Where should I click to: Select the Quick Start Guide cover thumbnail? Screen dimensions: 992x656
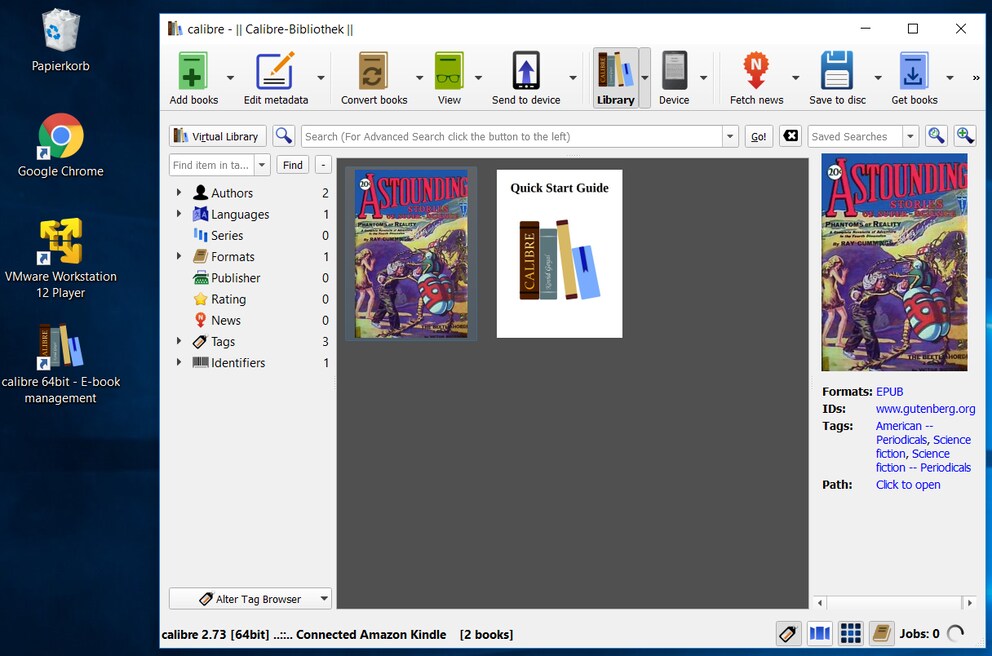click(559, 254)
